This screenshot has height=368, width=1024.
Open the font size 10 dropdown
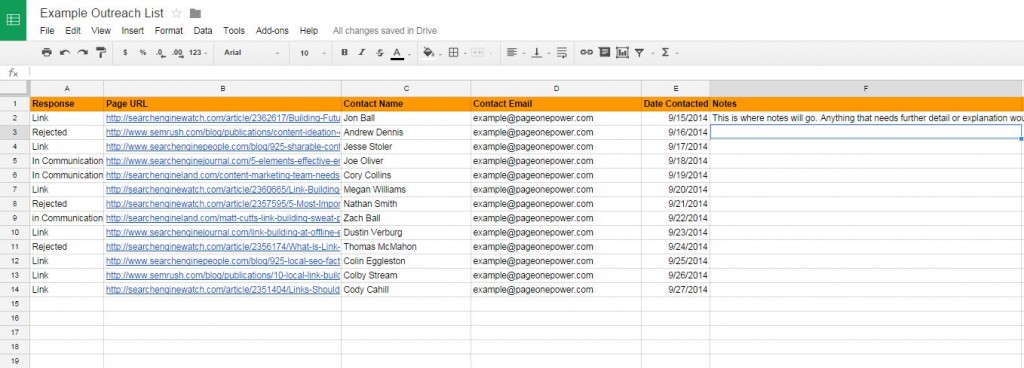tap(313, 53)
